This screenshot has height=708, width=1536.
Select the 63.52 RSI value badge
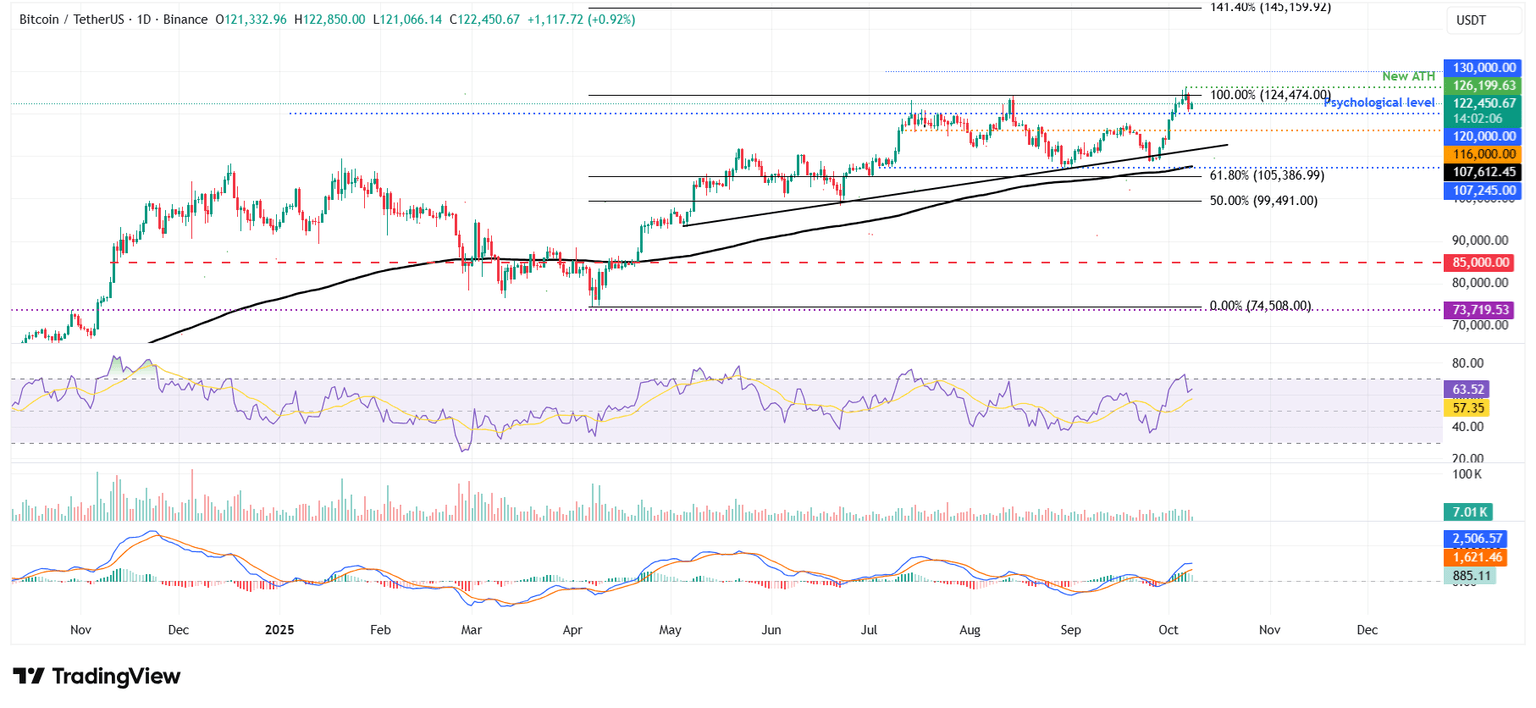1465,387
